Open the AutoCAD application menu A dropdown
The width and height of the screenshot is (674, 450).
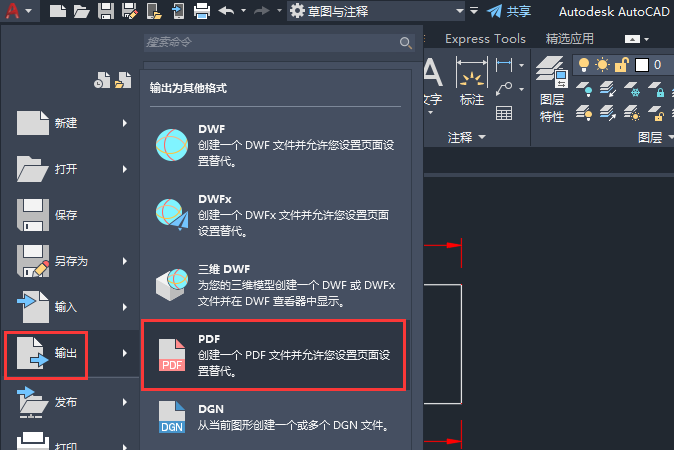(18, 11)
